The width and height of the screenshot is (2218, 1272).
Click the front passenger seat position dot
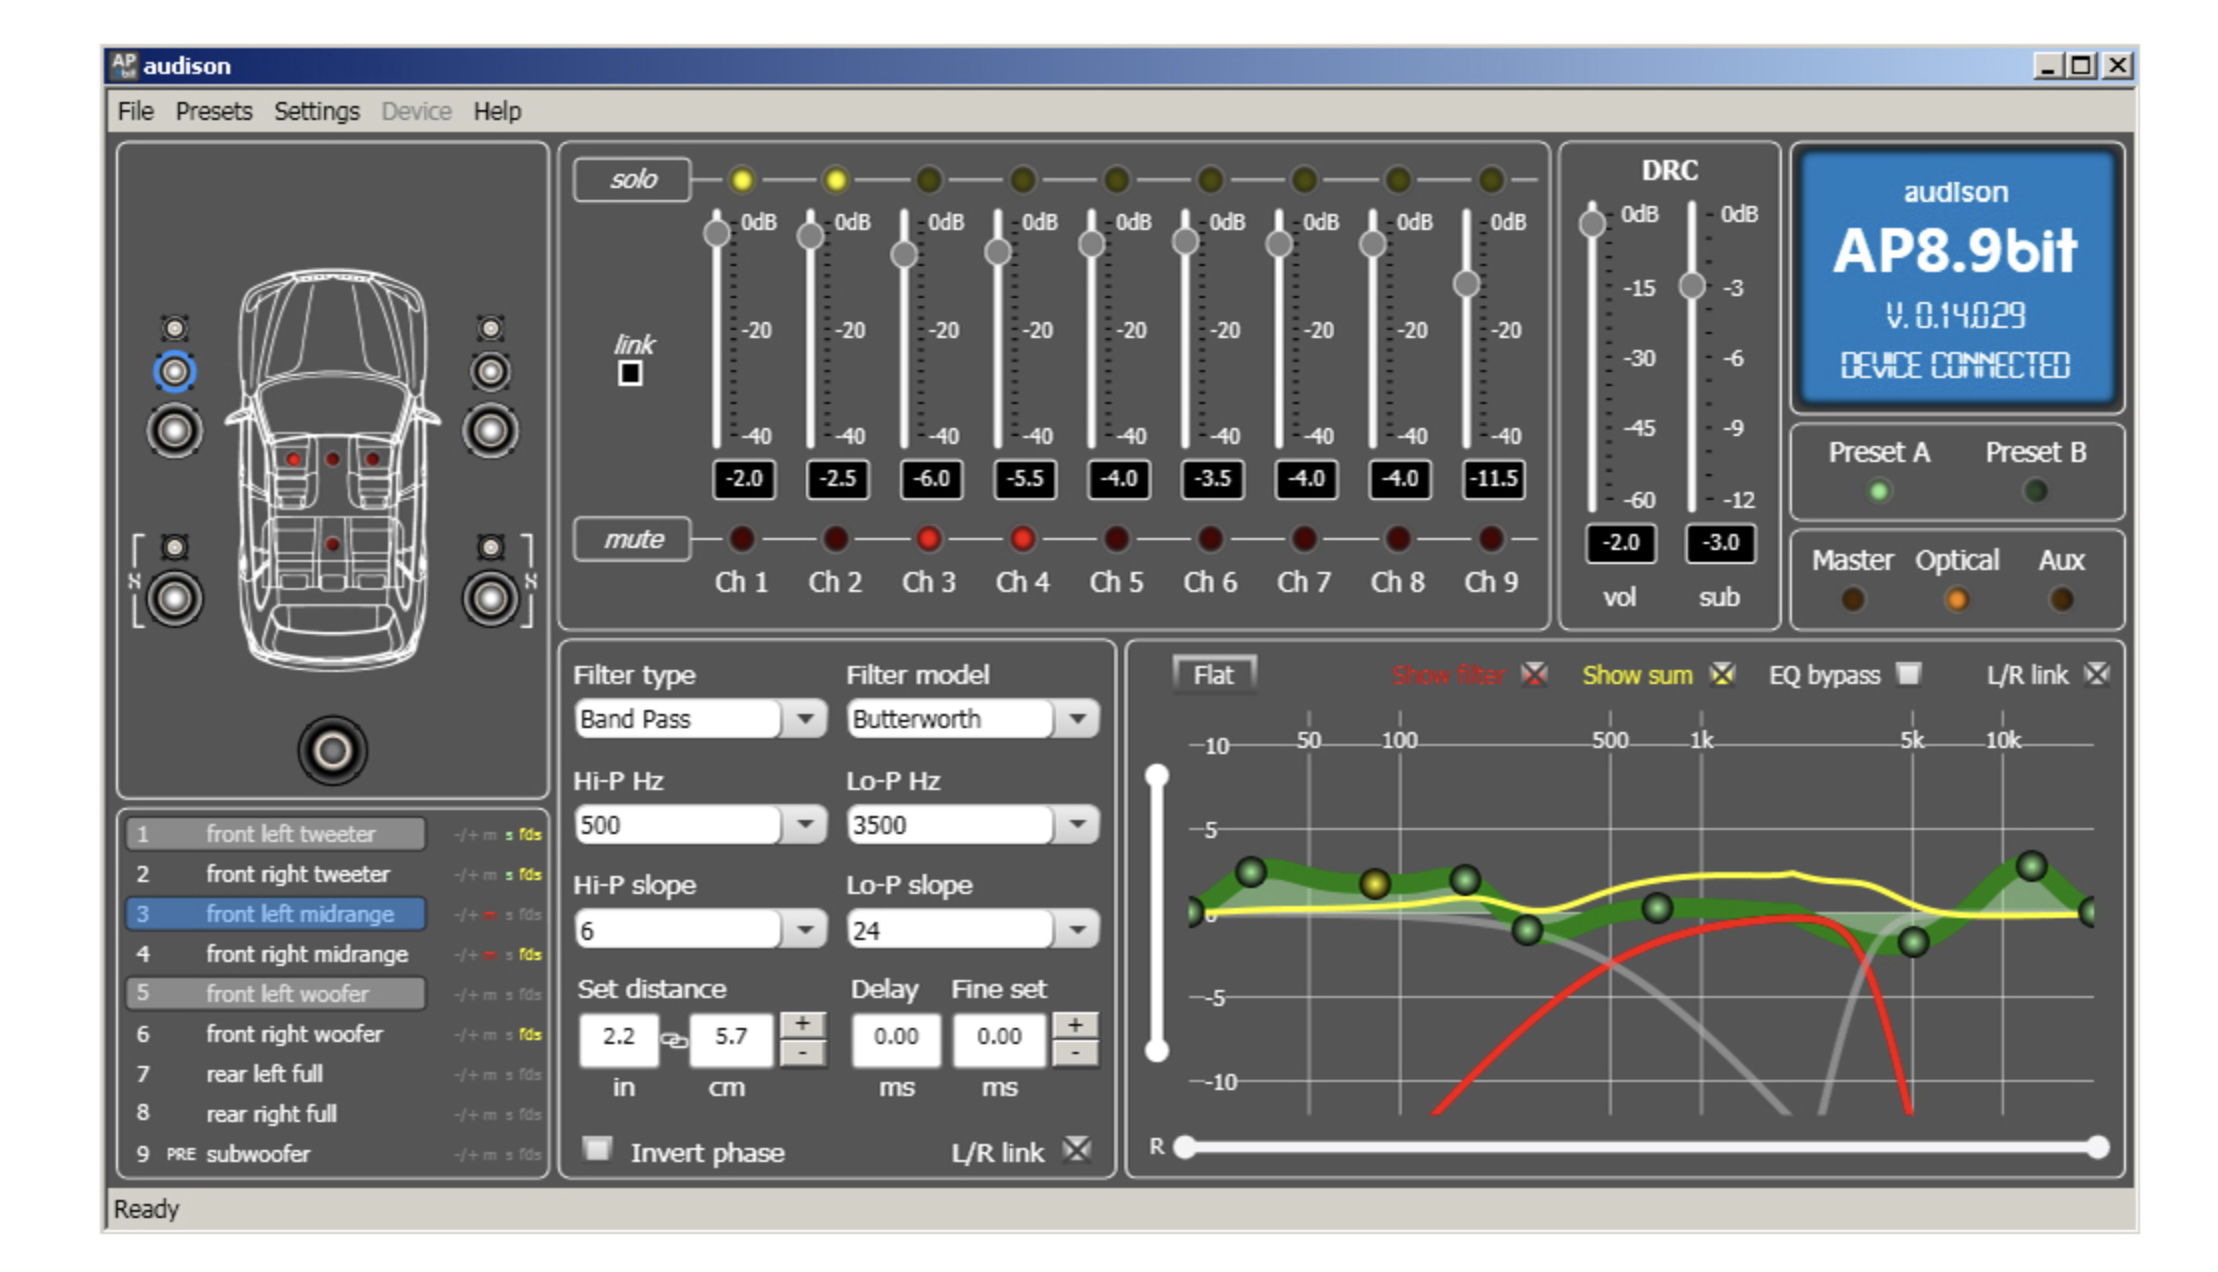click(x=372, y=460)
